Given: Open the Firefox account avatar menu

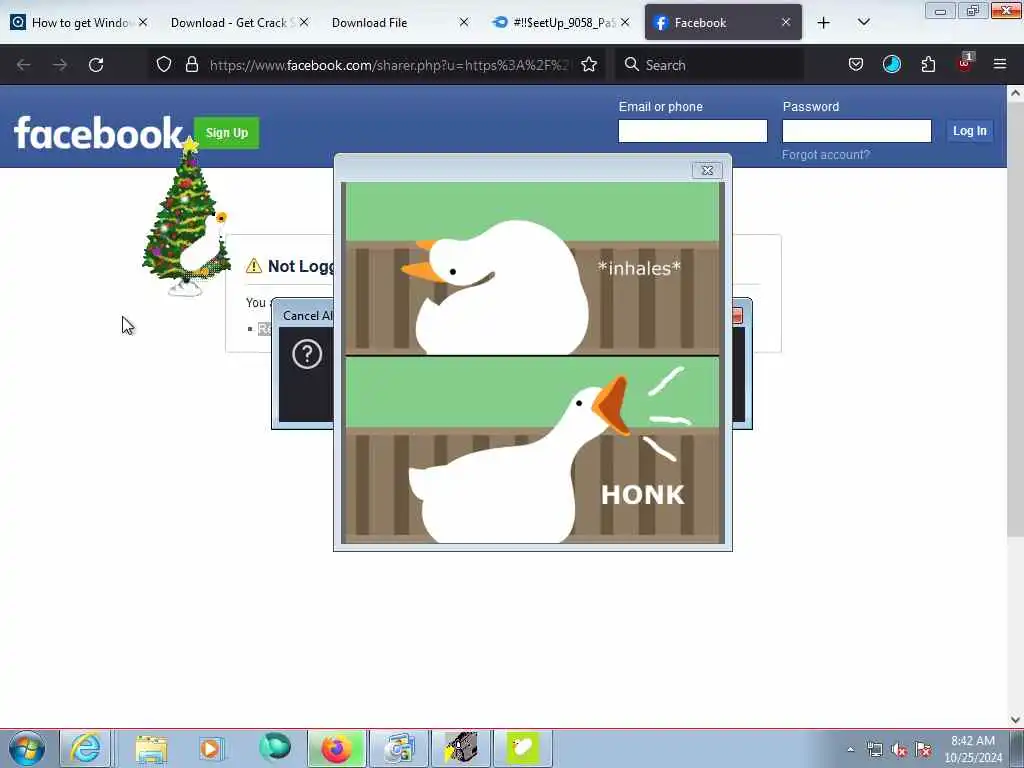Looking at the screenshot, I should click(891, 64).
